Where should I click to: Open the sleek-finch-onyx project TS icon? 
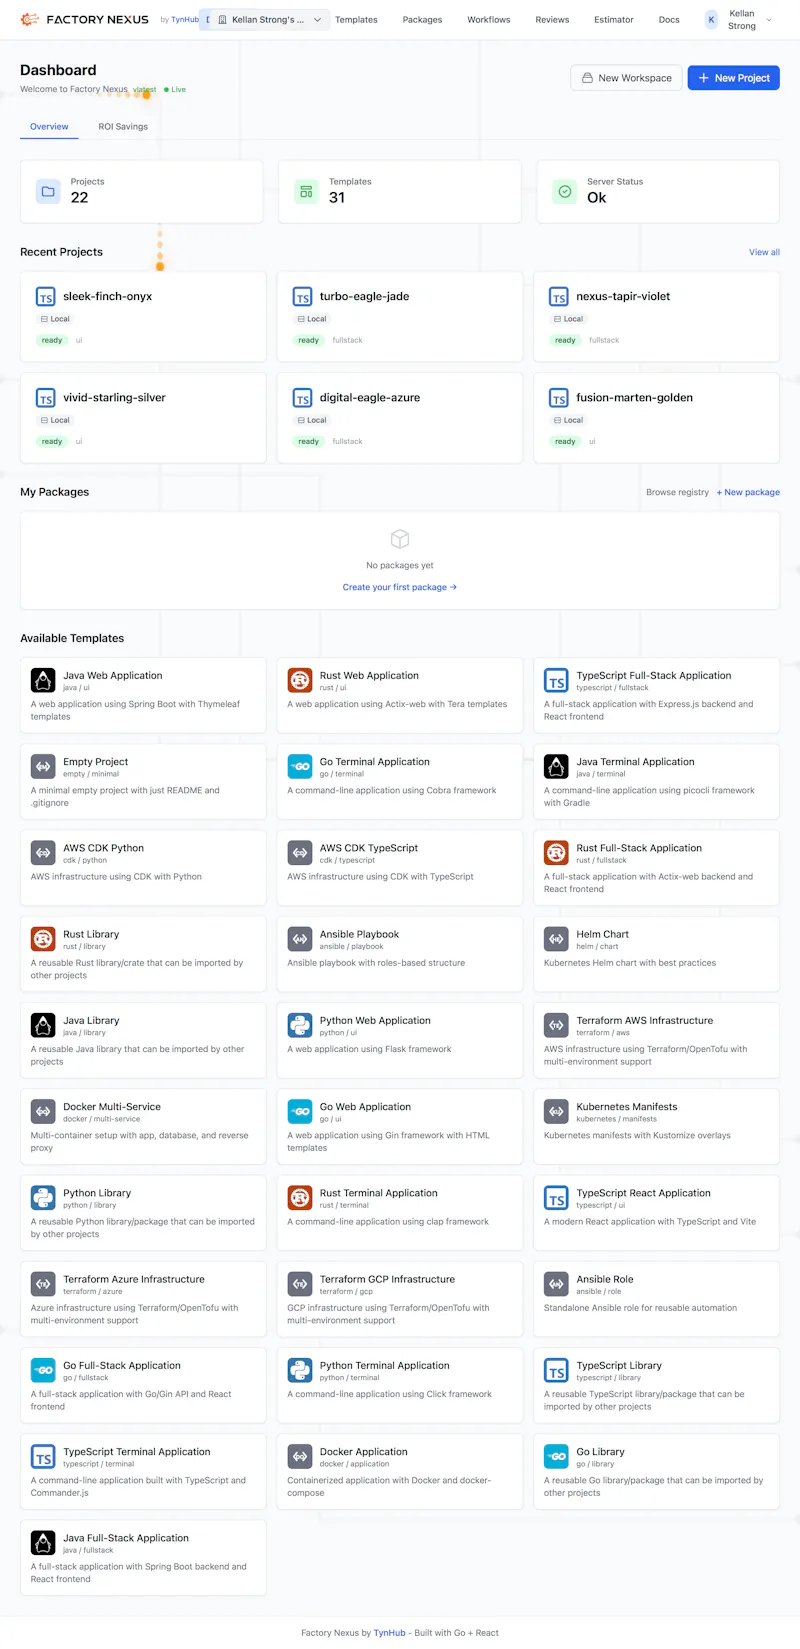45,297
